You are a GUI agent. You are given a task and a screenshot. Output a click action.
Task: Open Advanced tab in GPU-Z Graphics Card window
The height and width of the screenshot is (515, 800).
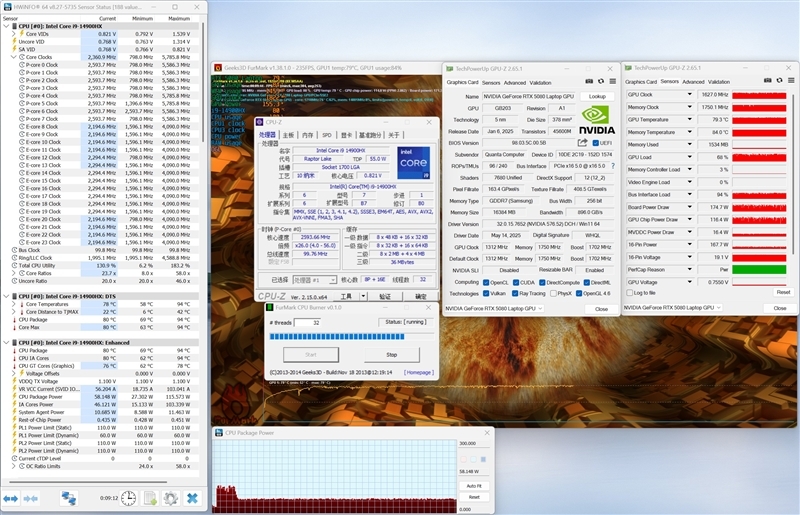pos(514,83)
